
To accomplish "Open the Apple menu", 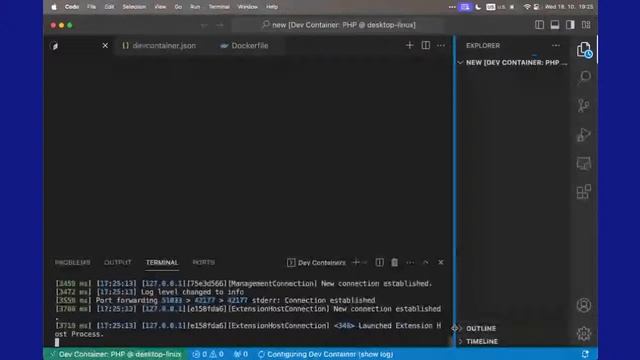I will (54, 7).
